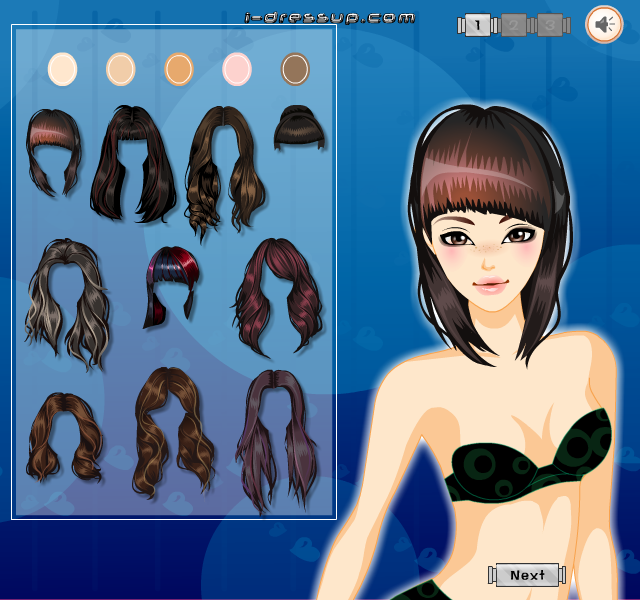Choose the pink skin tone swatch
Viewport: 640px width, 600px height.
click(x=237, y=69)
